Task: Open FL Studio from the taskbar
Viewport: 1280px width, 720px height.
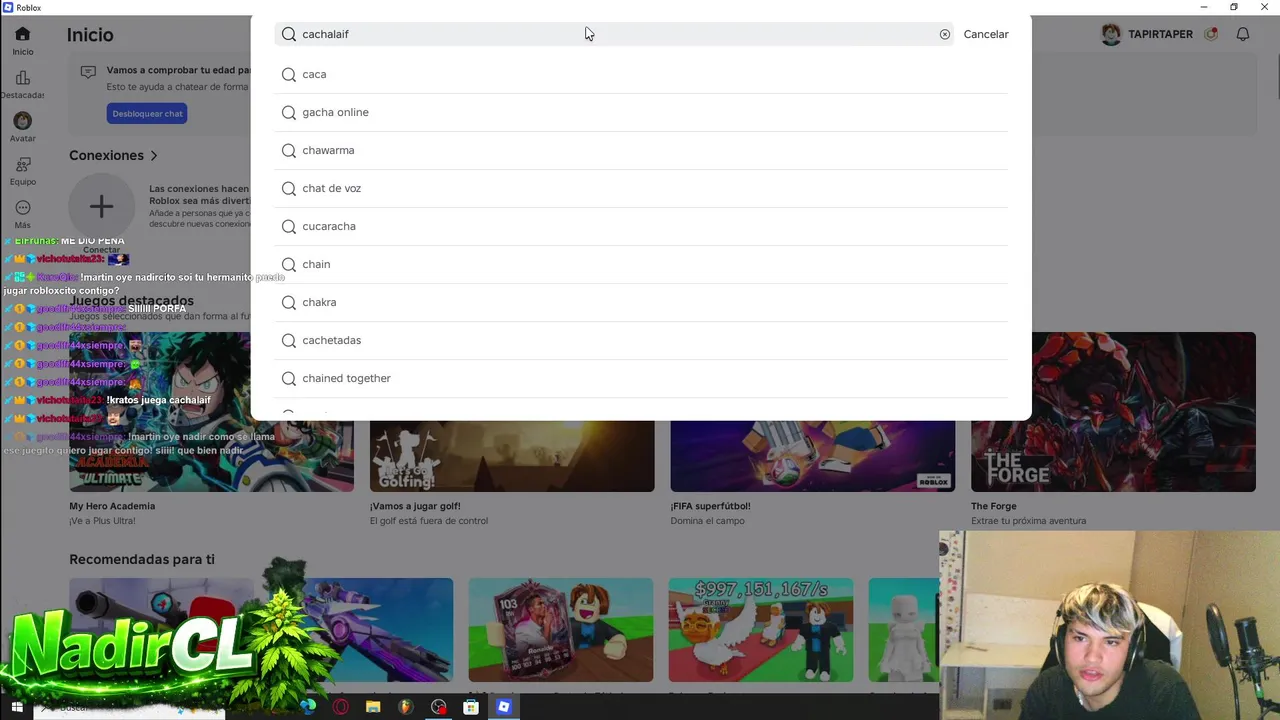Action: [405, 707]
